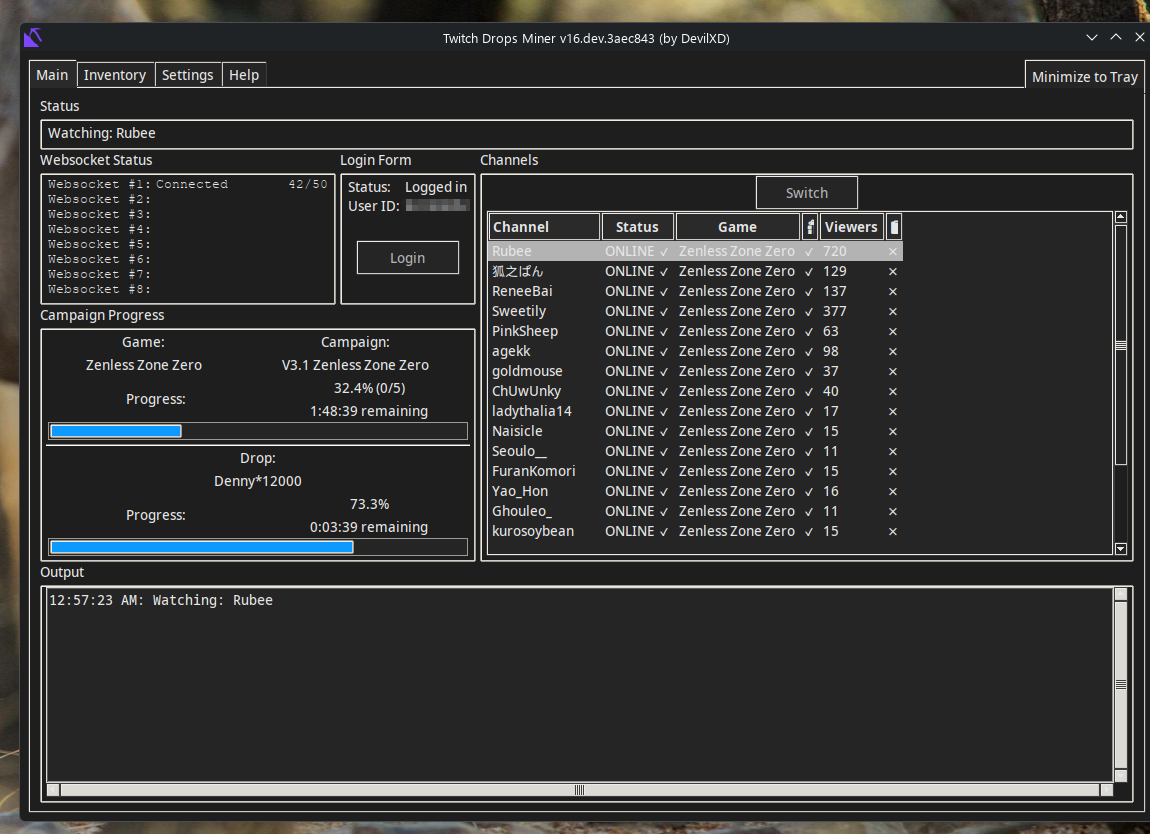Sort by the Game column header
Viewport: 1150px width, 834px height.
[737, 227]
